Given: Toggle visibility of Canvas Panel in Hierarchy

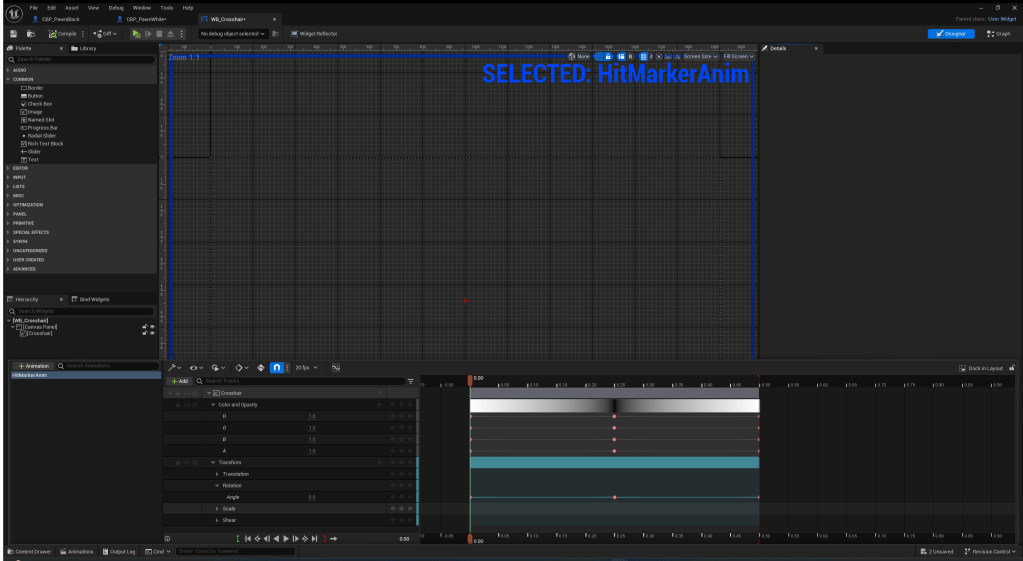Looking at the screenshot, I should pyautogui.click(x=152, y=326).
